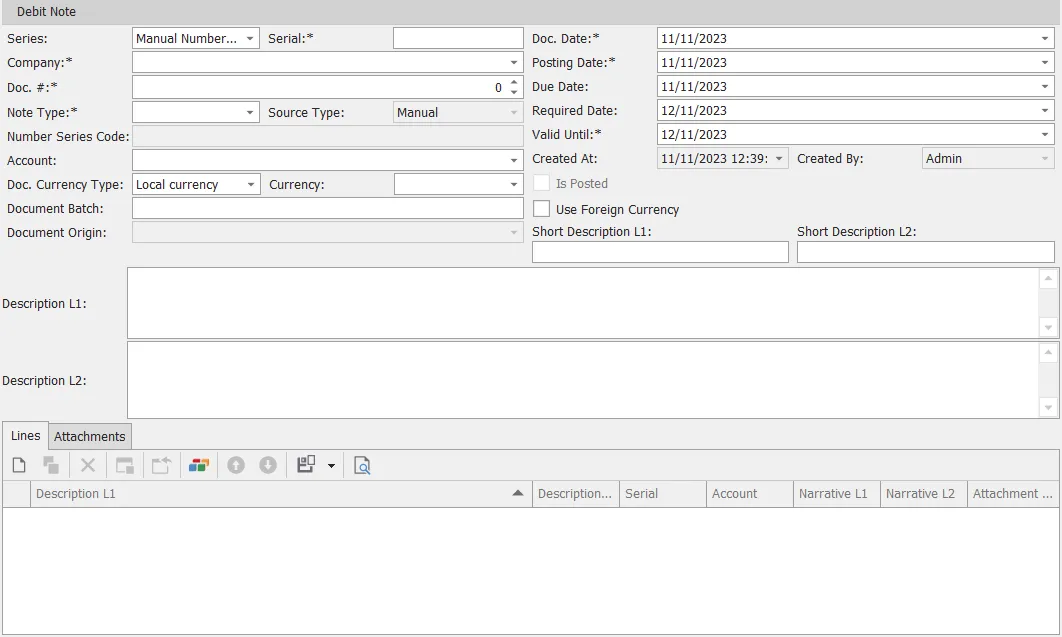Enable the Use Foreign Currency checkbox
Viewport: 1062px width, 637px height.
click(541, 209)
